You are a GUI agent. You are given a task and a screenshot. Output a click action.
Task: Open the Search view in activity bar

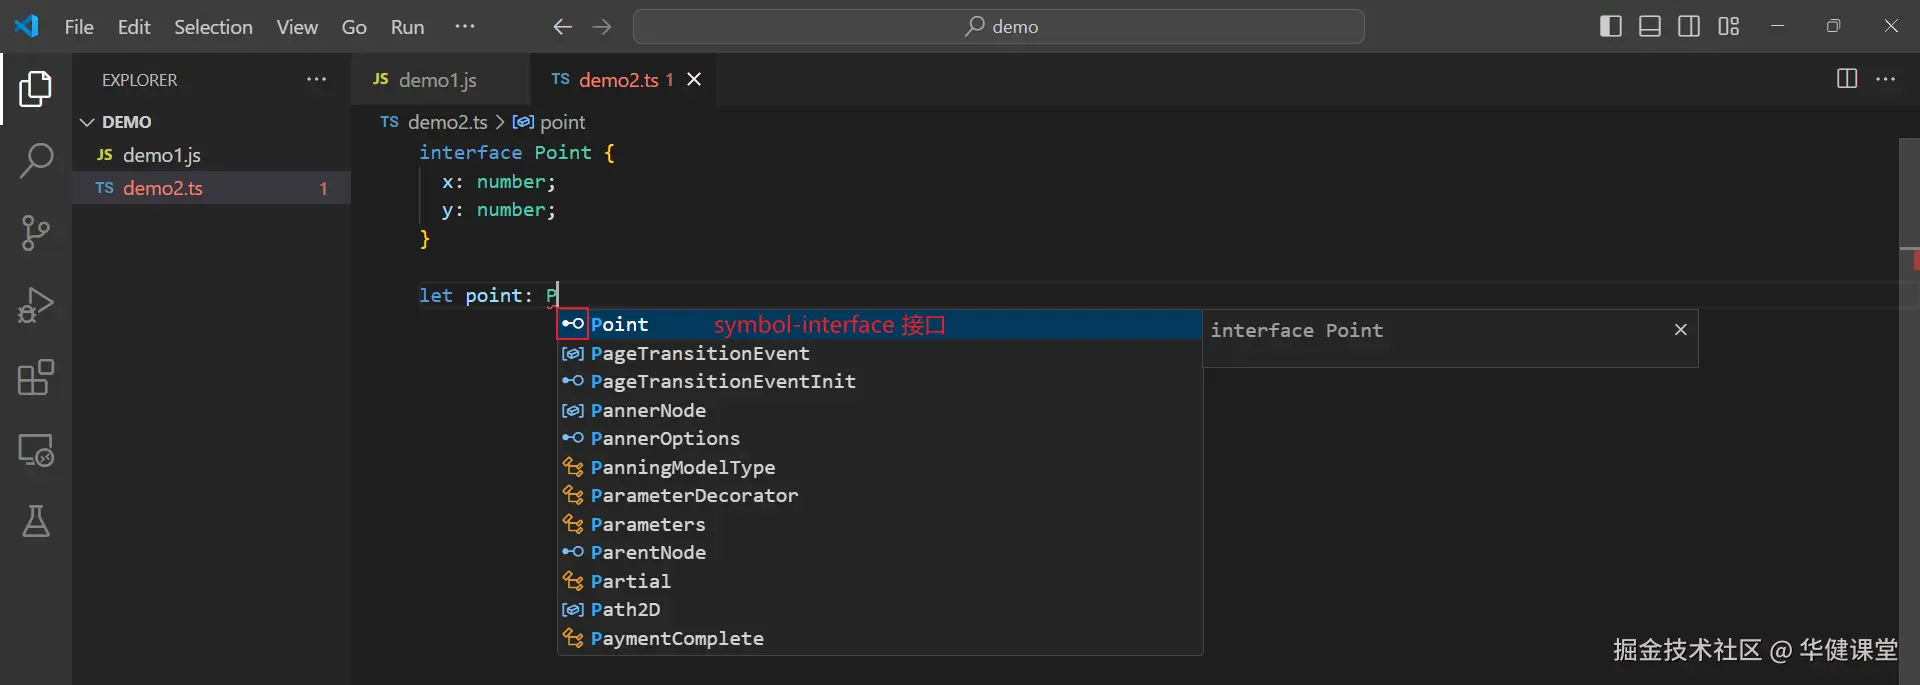(x=36, y=160)
